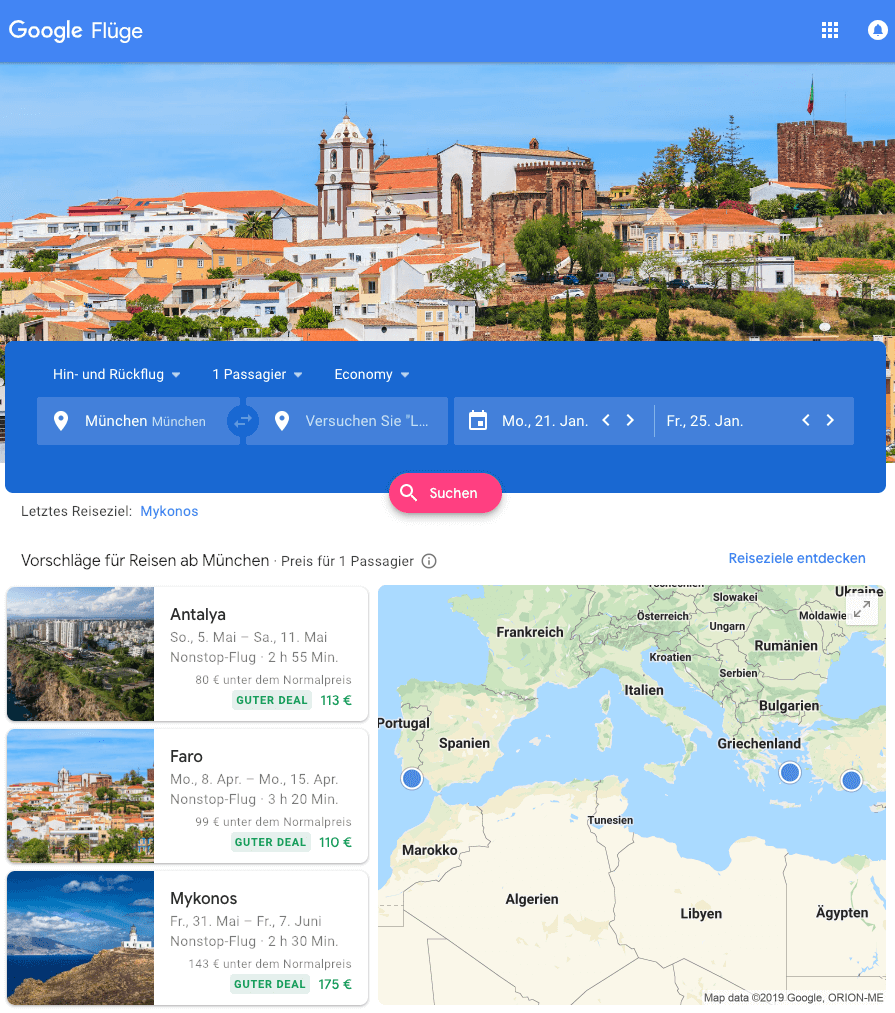This screenshot has height=1013, width=895.
Task: Open the Economy class dropdown
Action: [x=372, y=375]
